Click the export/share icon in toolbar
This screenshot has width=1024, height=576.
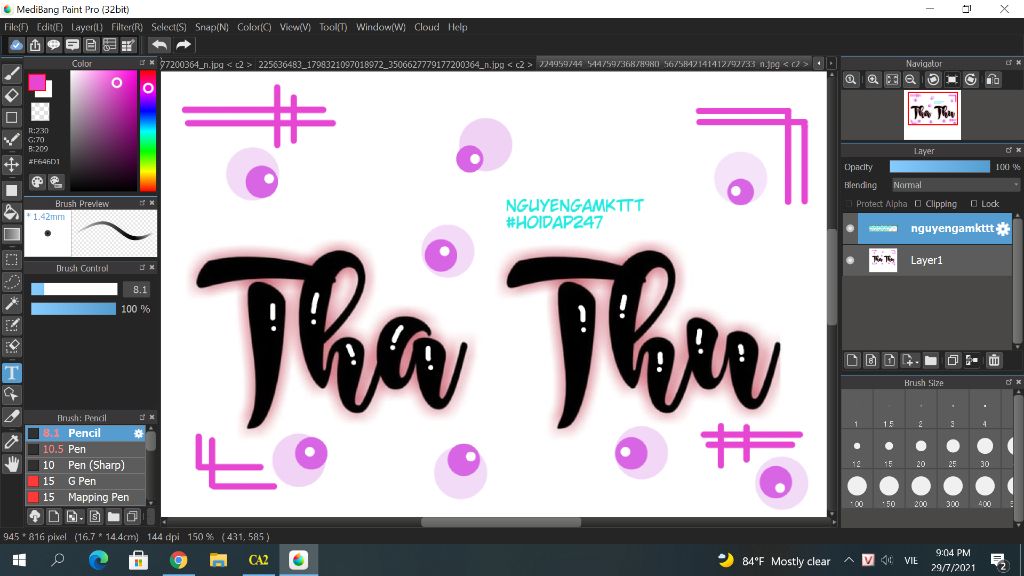[35, 44]
